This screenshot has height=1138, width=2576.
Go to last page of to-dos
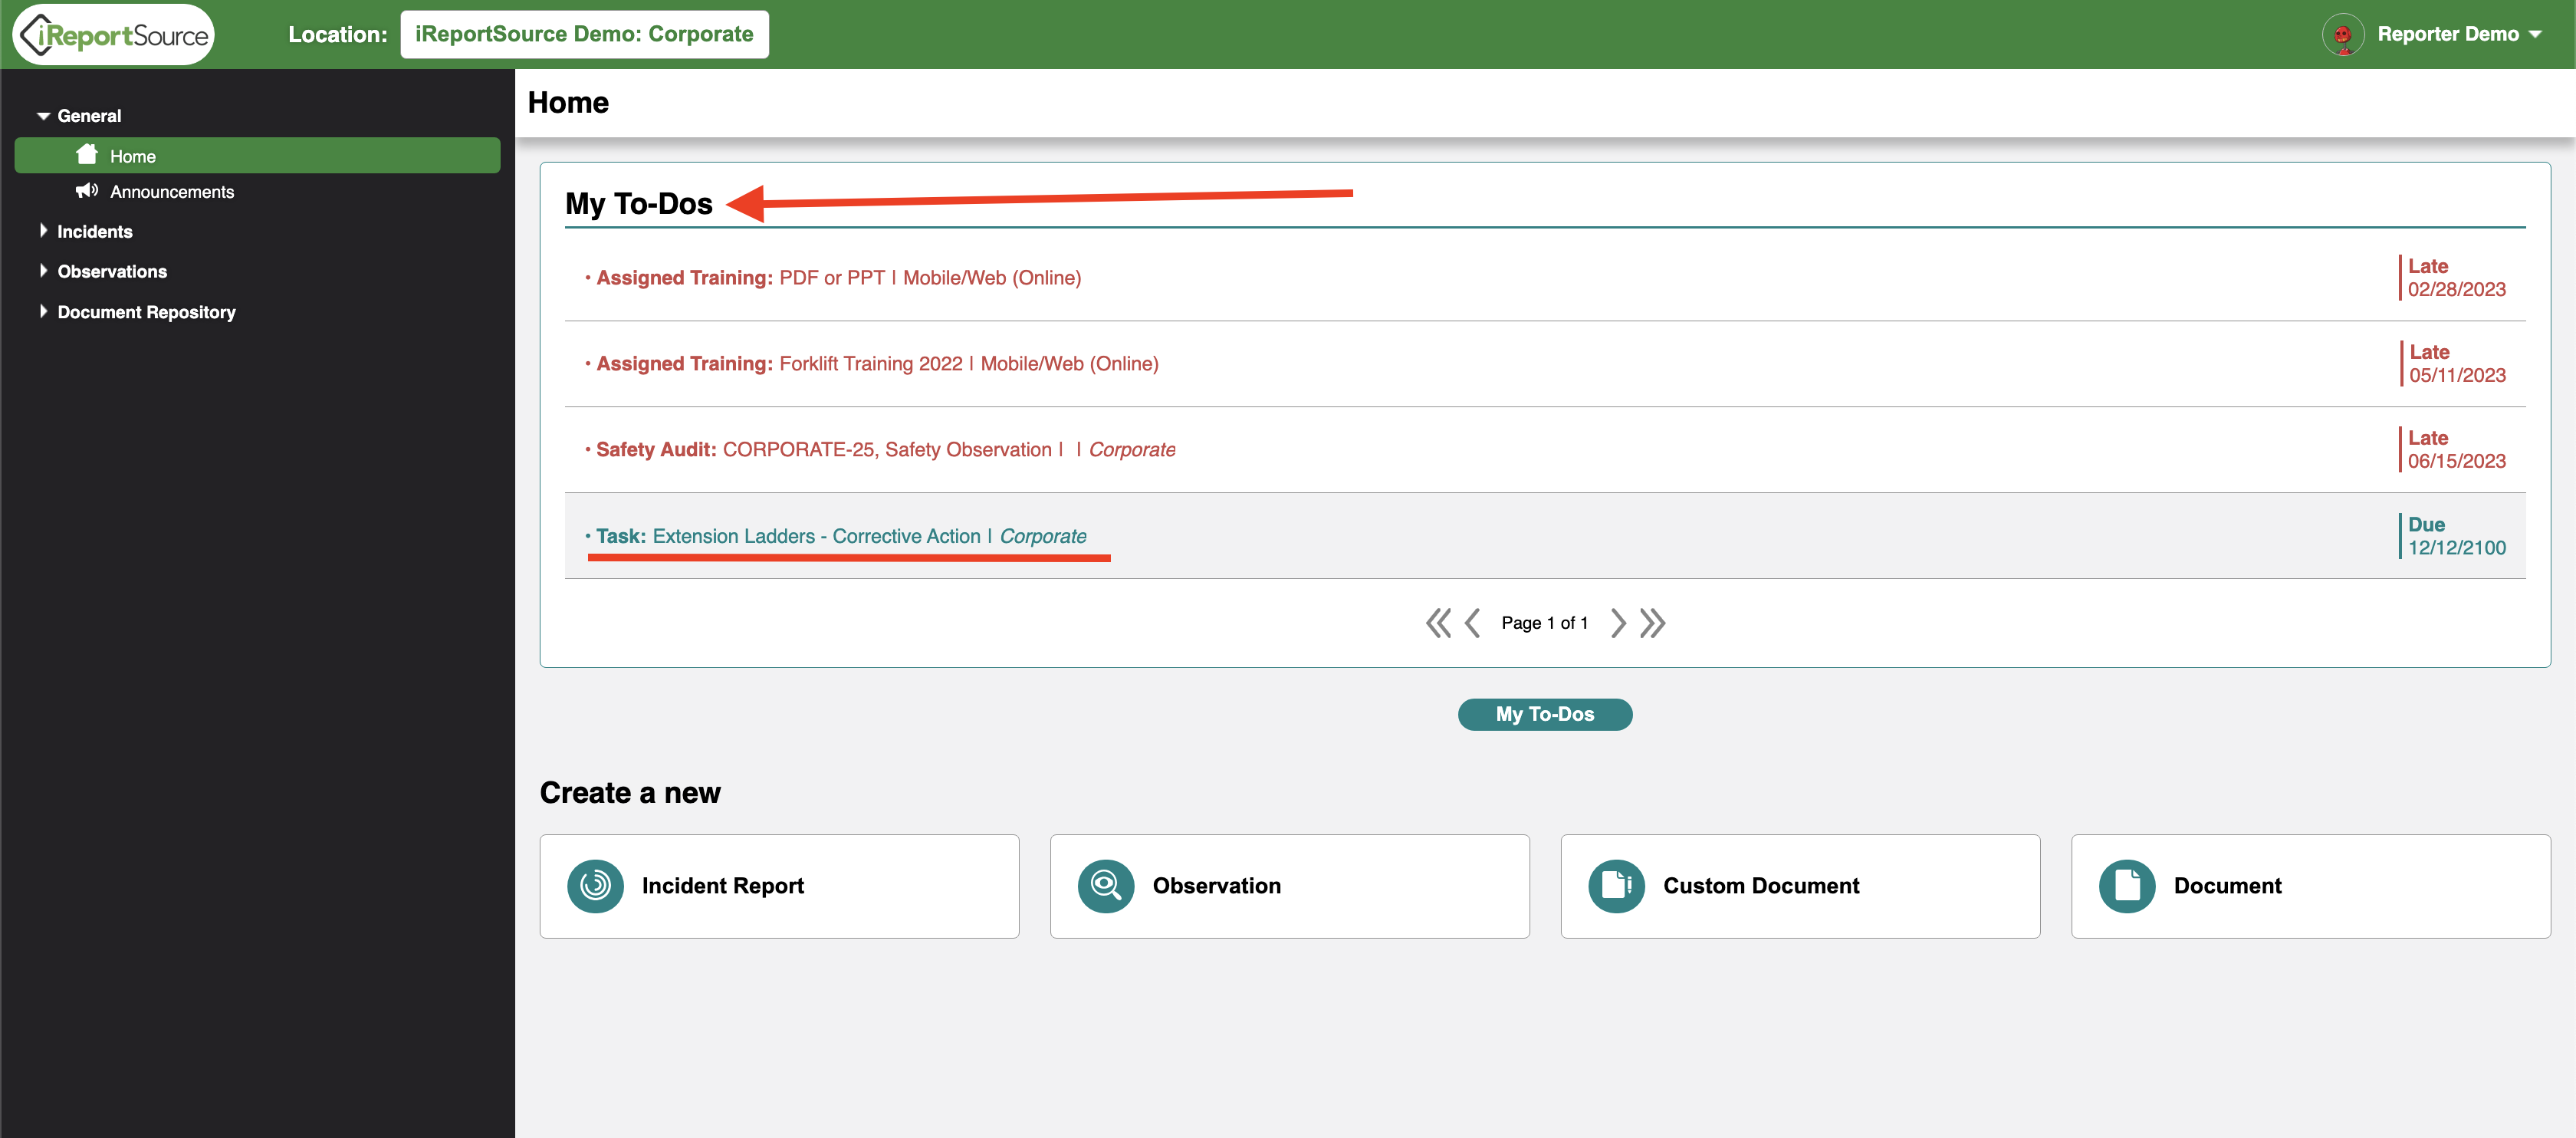click(1652, 623)
